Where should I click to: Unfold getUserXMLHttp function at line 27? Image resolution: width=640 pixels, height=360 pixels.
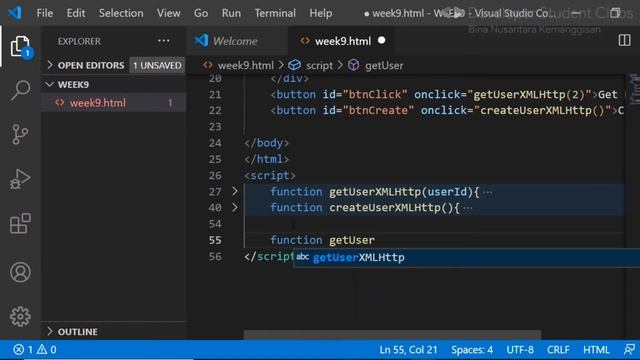pyautogui.click(x=235, y=191)
